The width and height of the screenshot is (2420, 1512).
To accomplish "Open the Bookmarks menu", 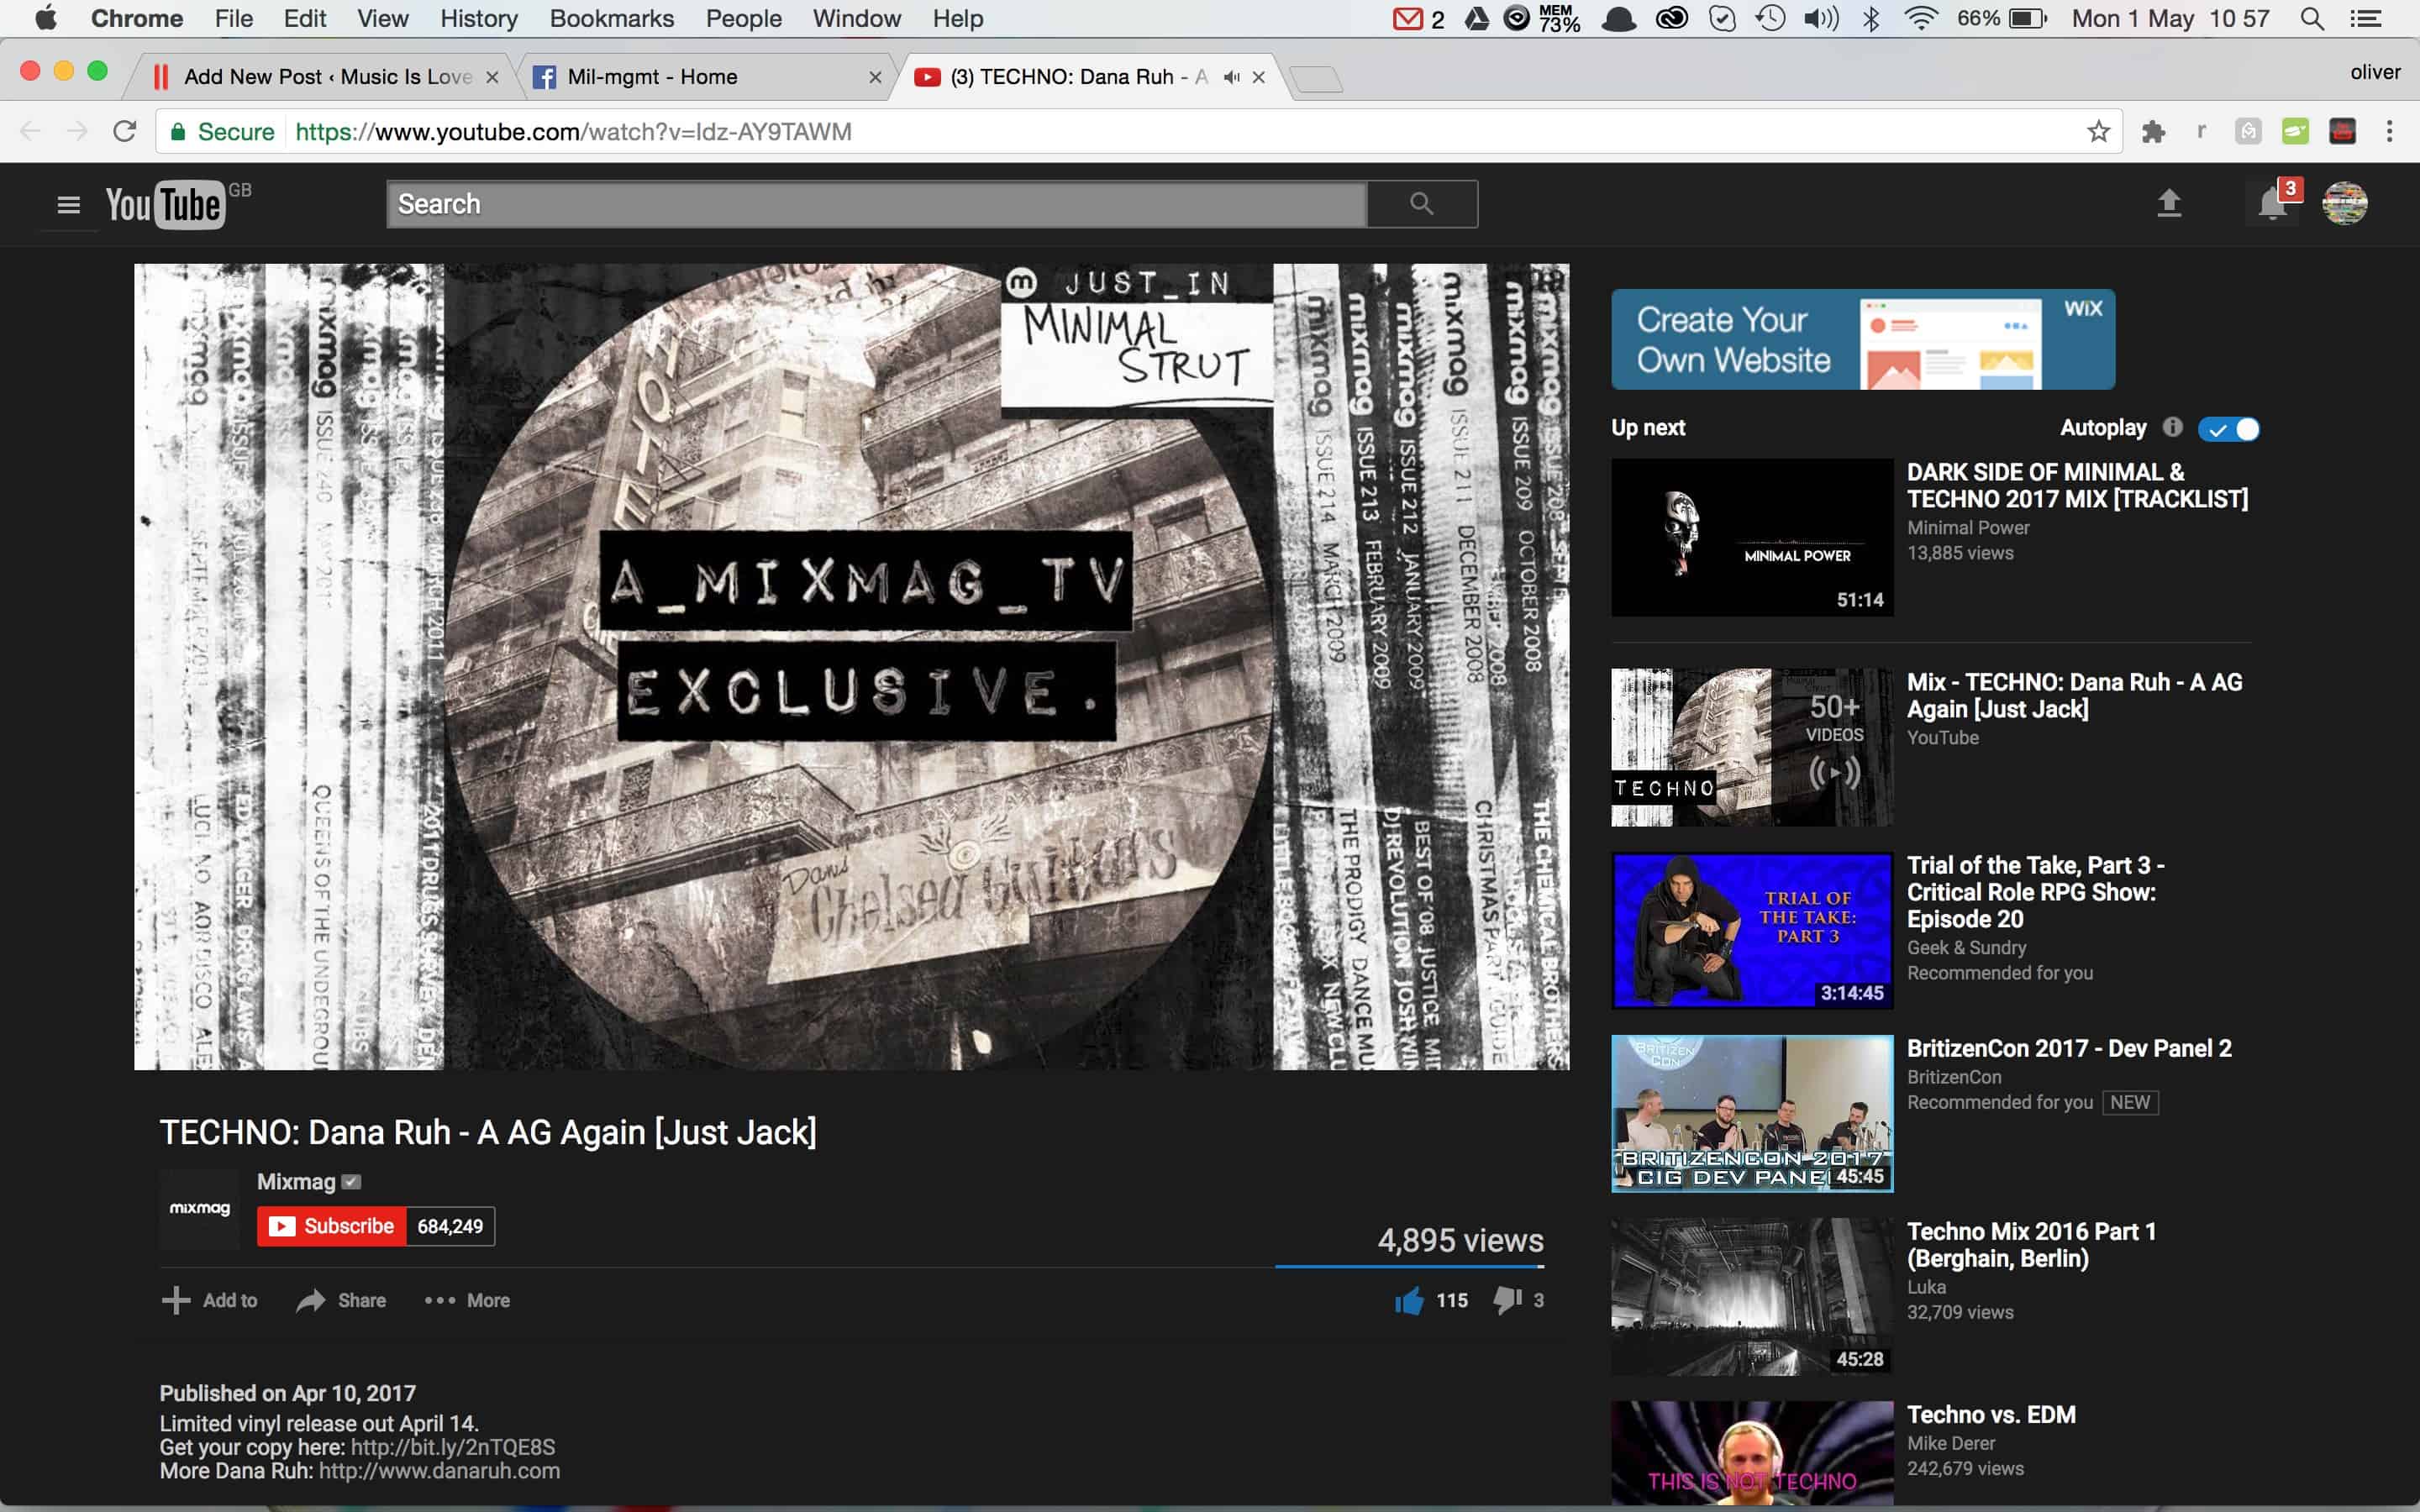I will [x=612, y=19].
